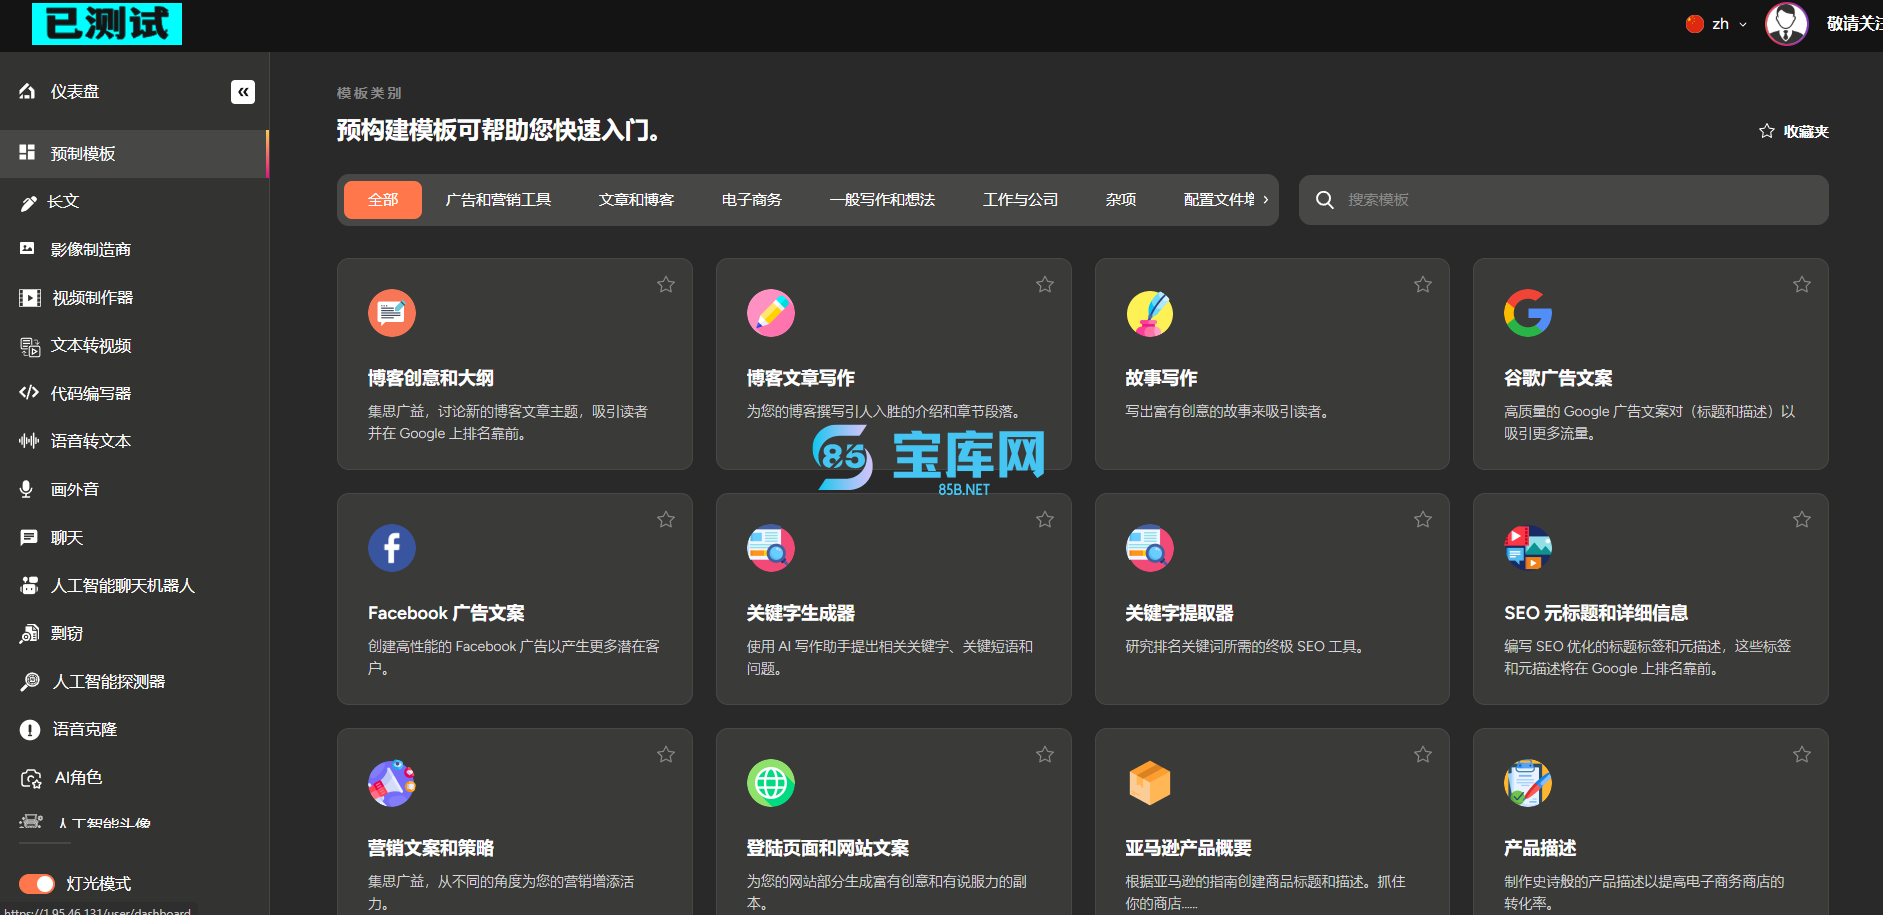The width and height of the screenshot is (1883, 915).
Task: Go to 仪表盘 dashboard in sidebar
Action: [x=75, y=92]
